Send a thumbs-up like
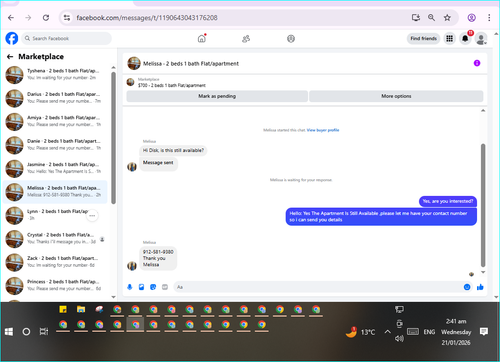500x362 pixels. tap(480, 287)
